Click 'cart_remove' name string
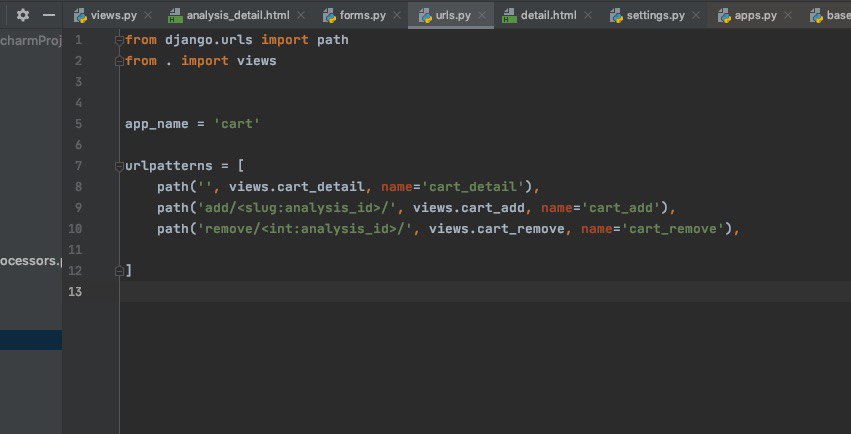851x434 pixels. pyautogui.click(x=673, y=229)
